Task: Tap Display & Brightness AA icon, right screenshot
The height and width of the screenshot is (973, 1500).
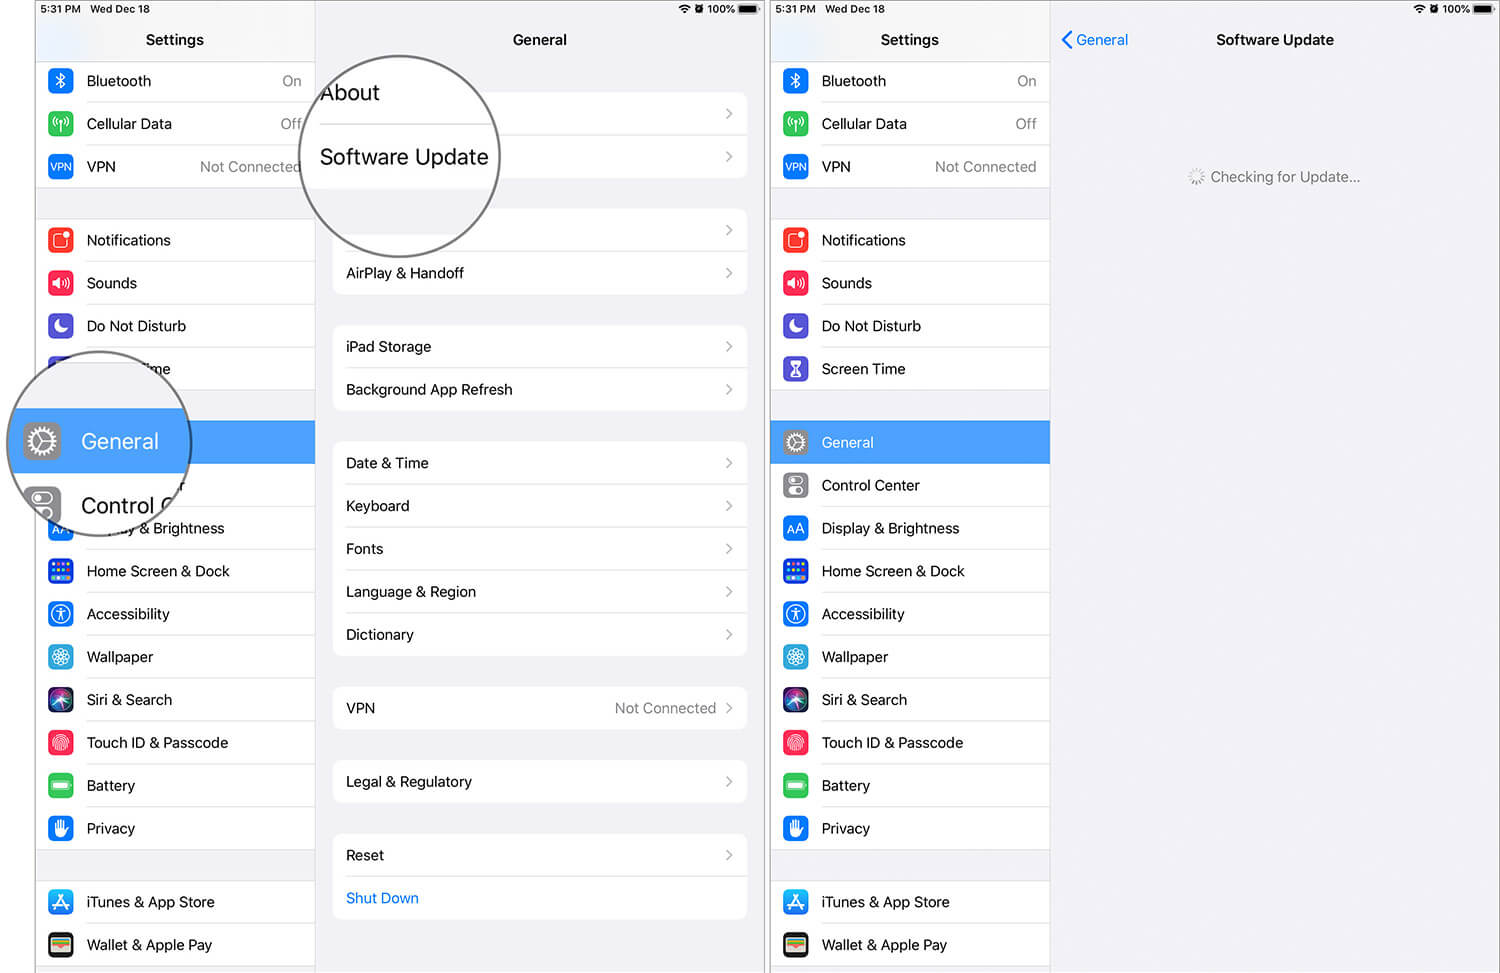Action: pyautogui.click(x=796, y=528)
